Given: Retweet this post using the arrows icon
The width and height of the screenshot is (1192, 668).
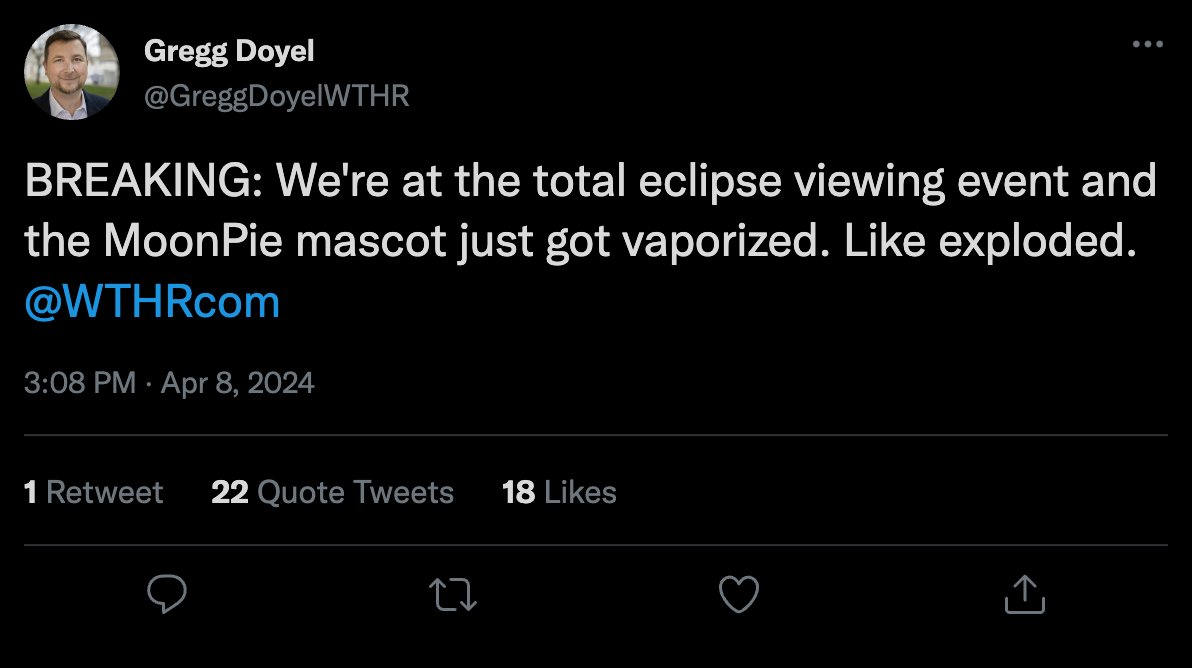Looking at the screenshot, I should pyautogui.click(x=453, y=593).
